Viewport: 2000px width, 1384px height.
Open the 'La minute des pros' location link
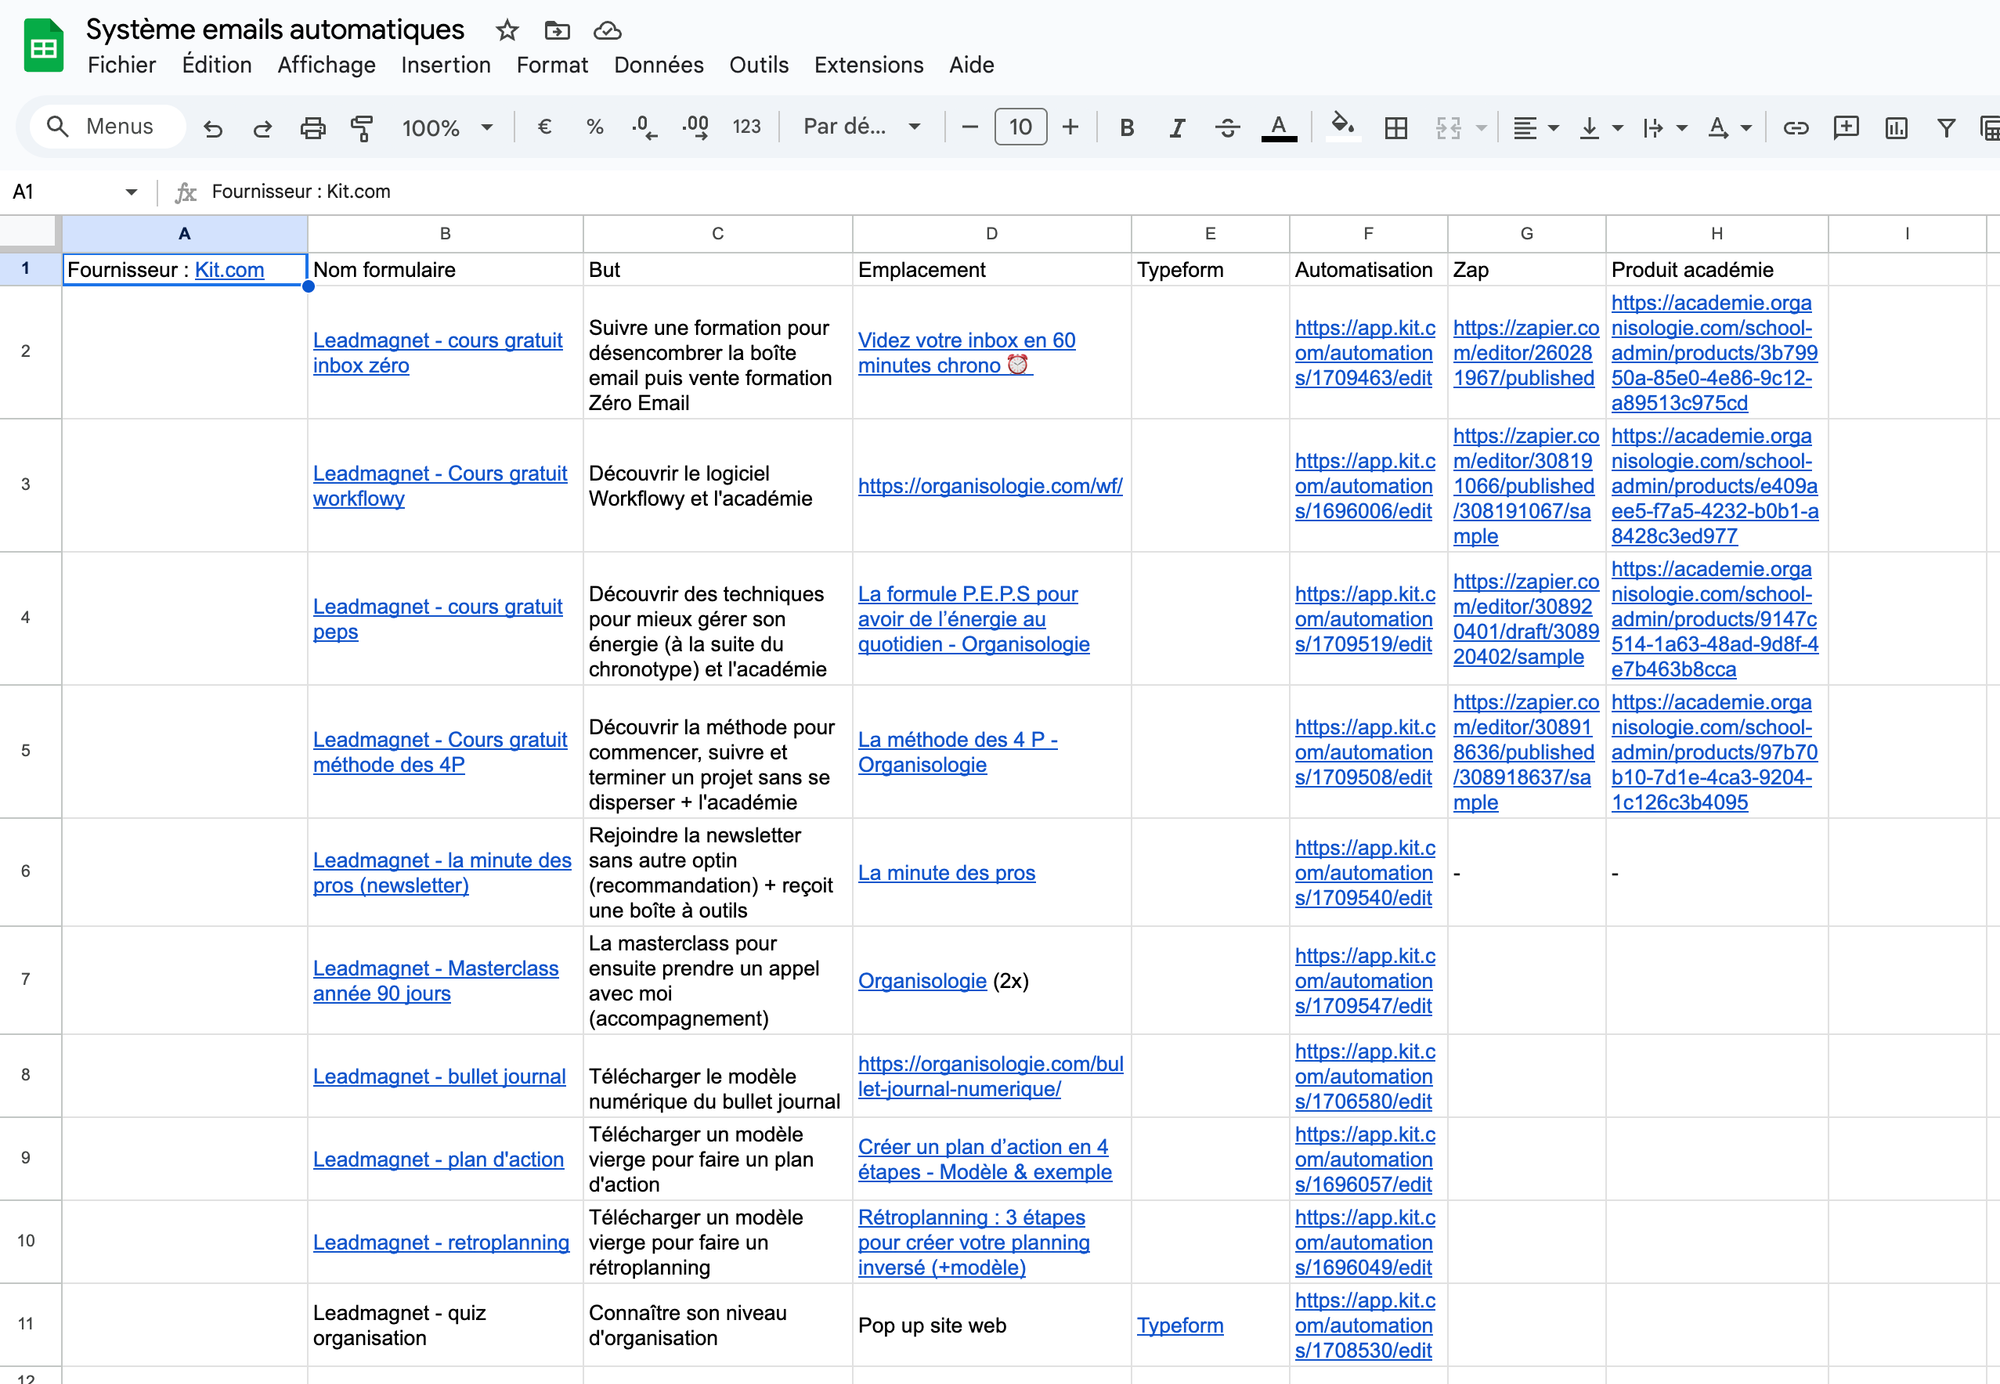[x=946, y=873]
